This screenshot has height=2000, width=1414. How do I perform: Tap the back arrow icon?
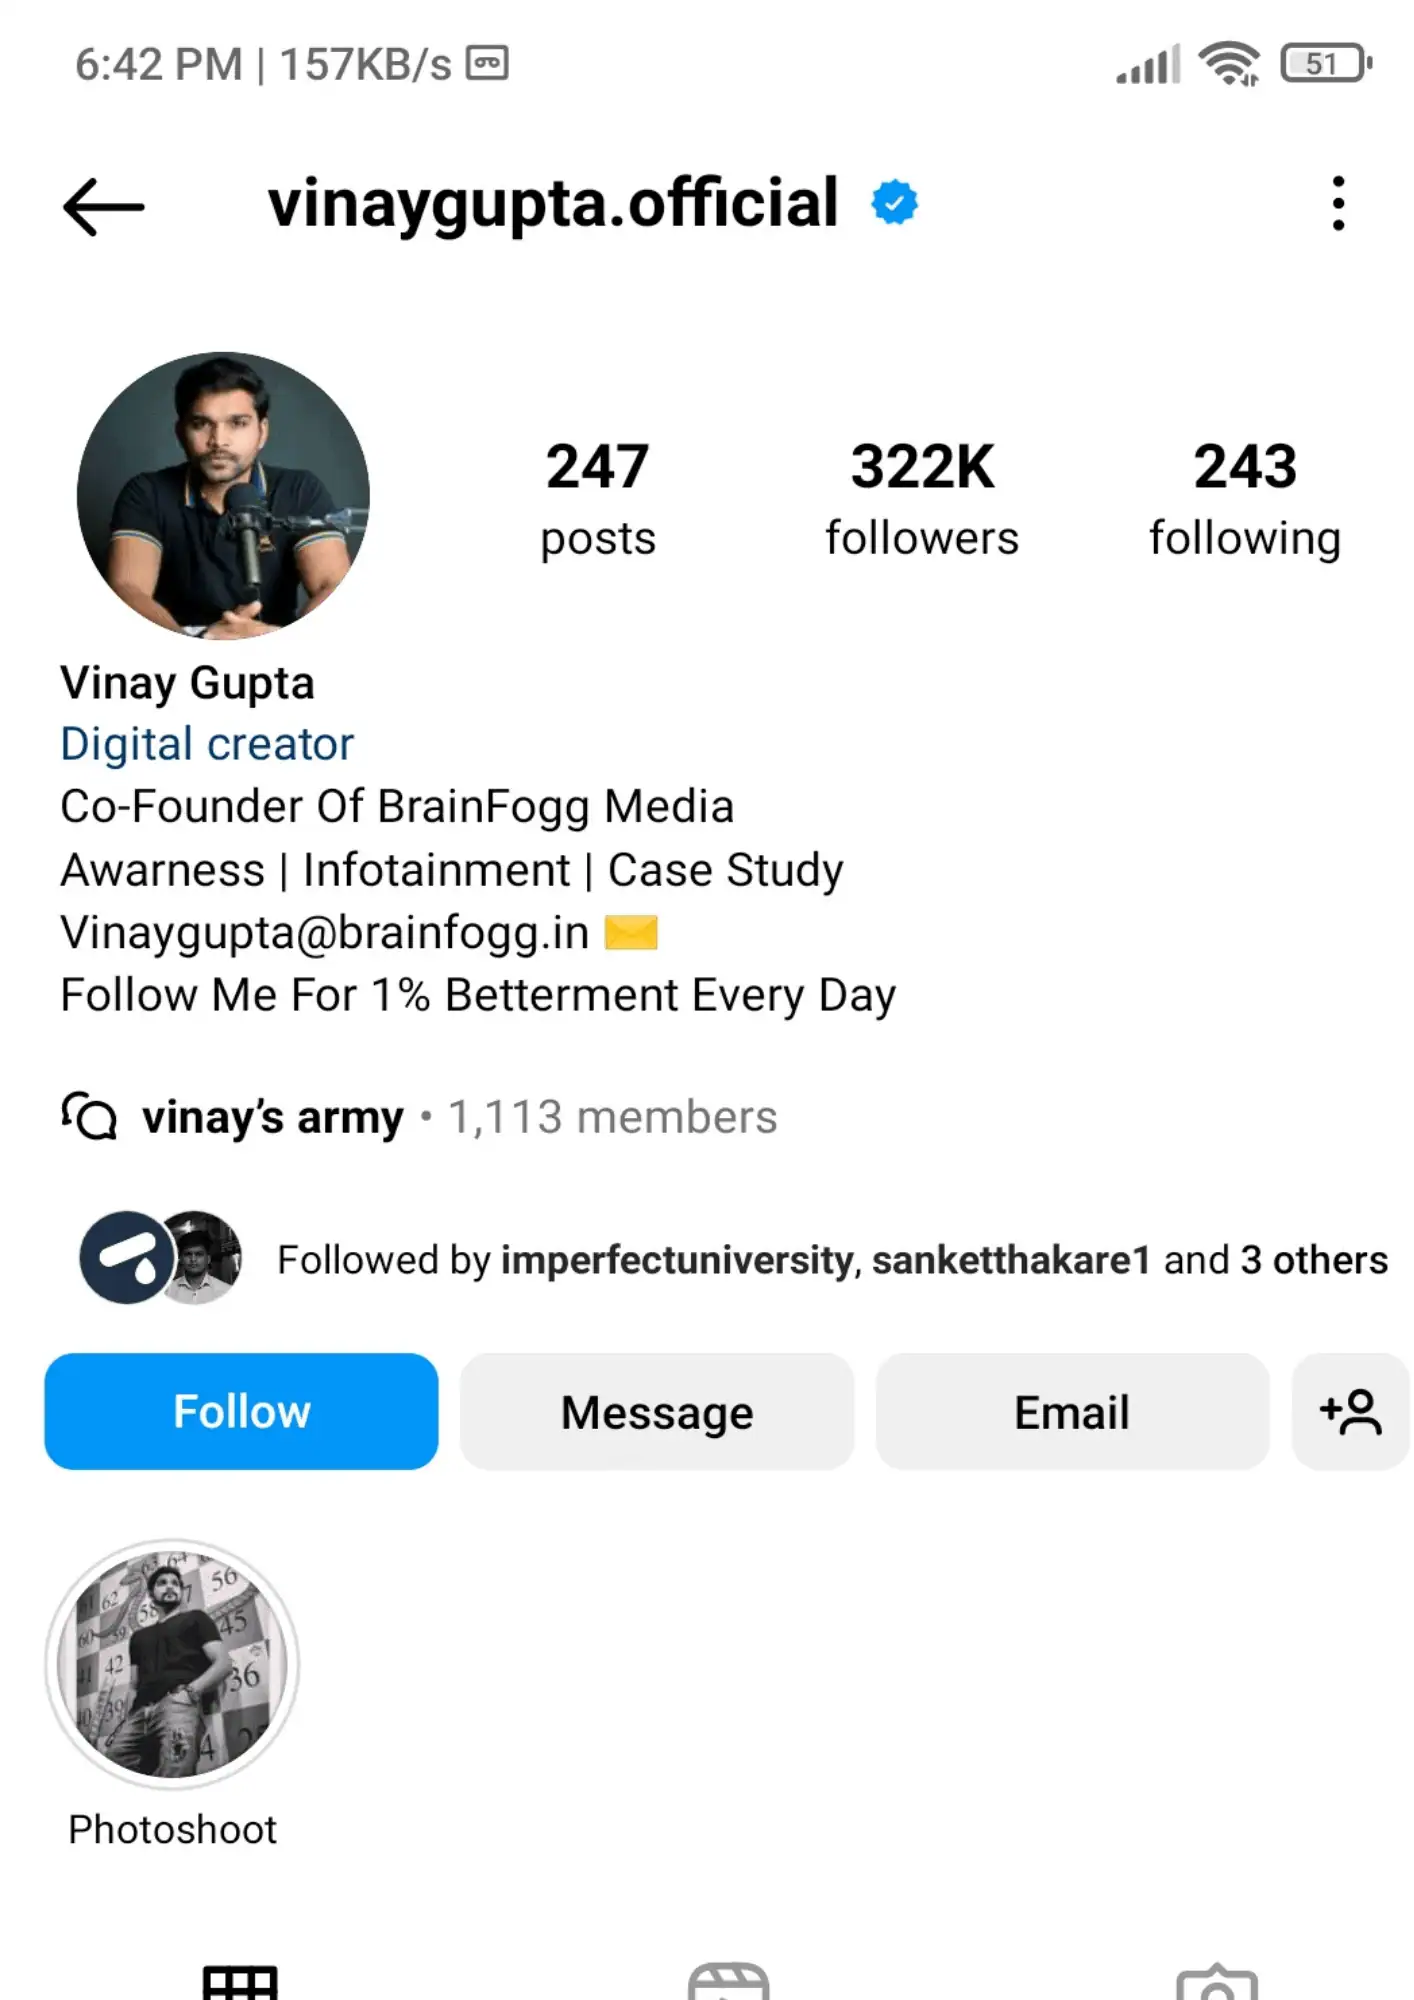click(103, 206)
